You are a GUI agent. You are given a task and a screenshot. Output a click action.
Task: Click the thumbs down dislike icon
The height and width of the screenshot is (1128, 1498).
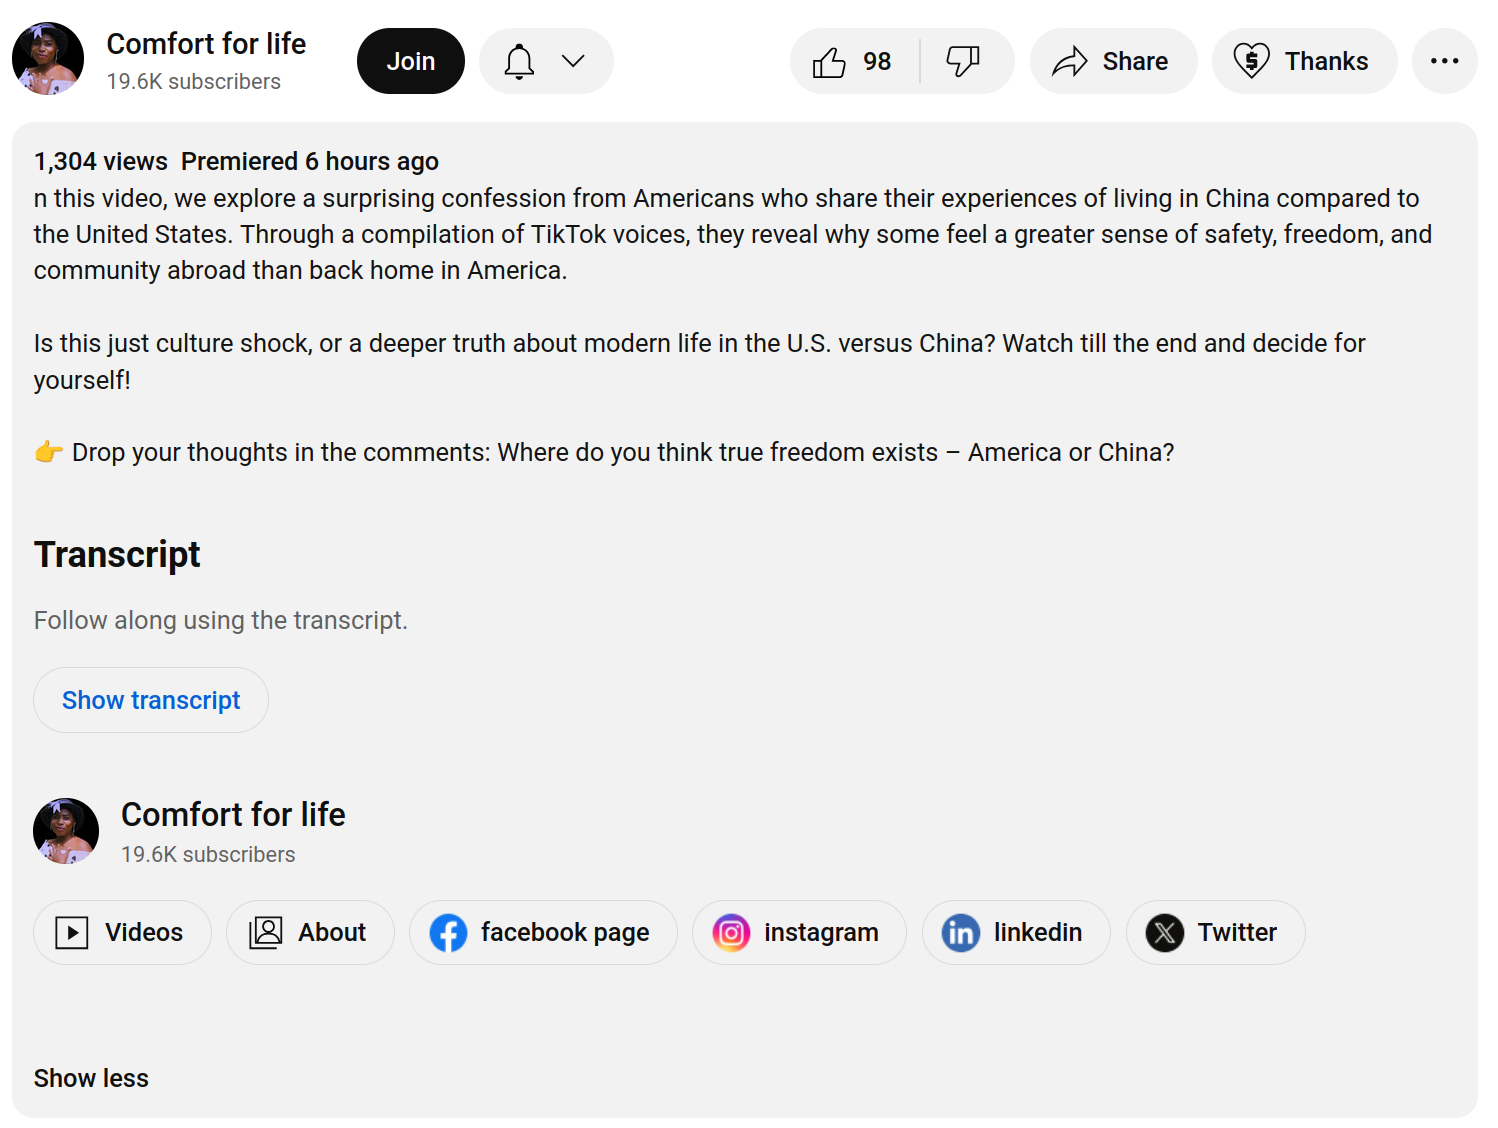[x=963, y=62]
